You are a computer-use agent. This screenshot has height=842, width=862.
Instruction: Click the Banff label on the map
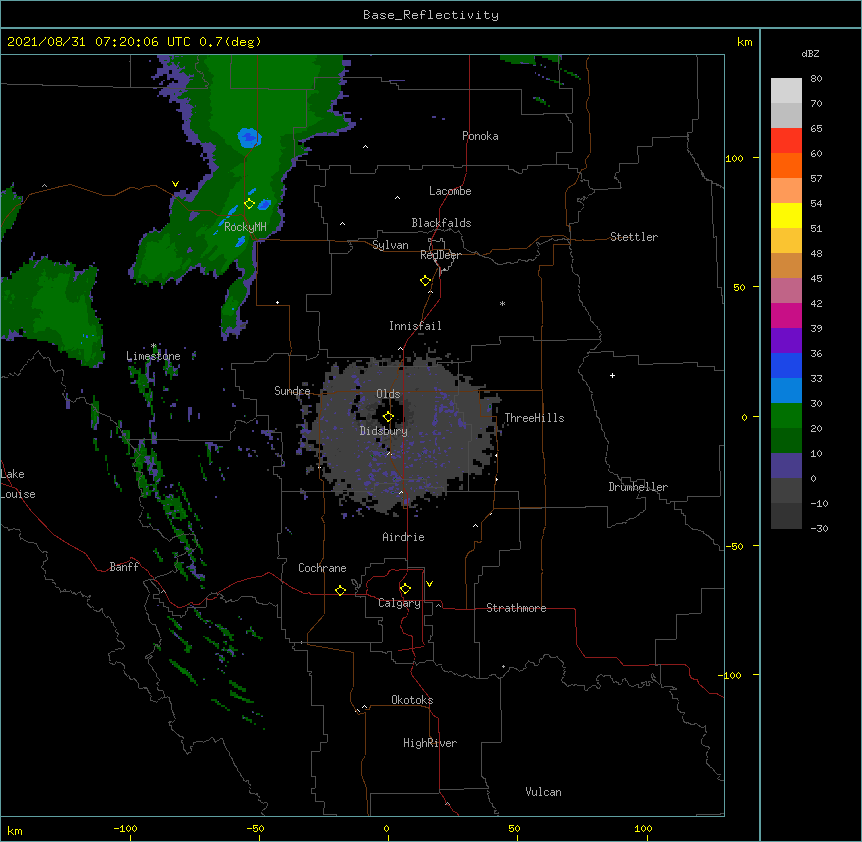124,567
